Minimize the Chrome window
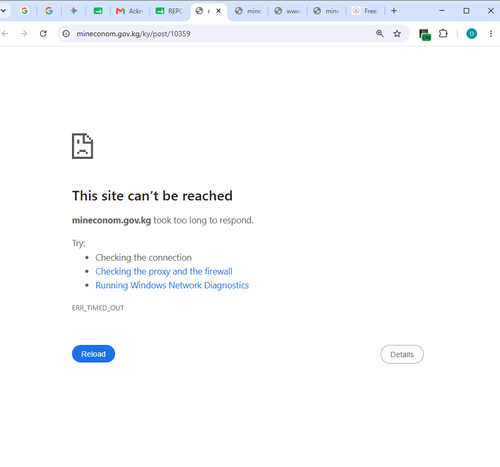 click(442, 11)
